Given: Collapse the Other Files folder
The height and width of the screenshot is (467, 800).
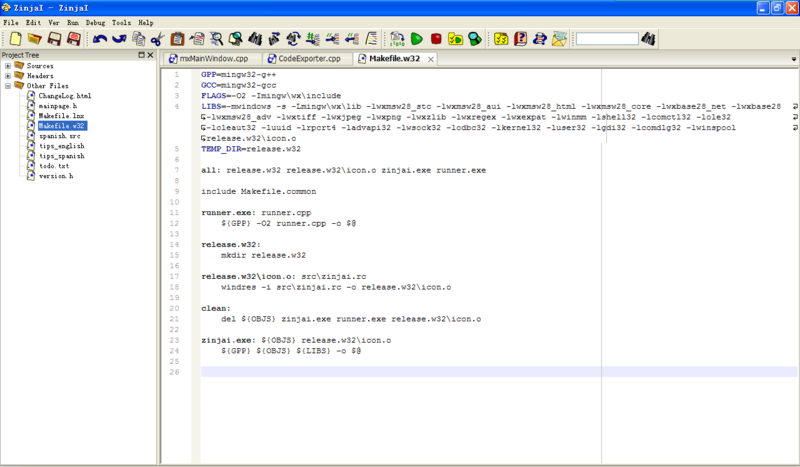Looking at the screenshot, I should 8,86.
